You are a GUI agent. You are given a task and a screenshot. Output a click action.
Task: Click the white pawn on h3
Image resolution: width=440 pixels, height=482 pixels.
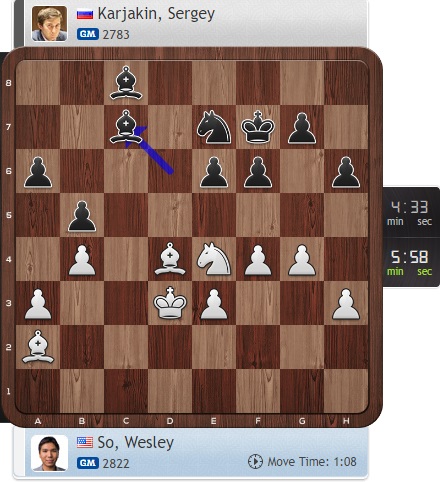pyautogui.click(x=346, y=304)
